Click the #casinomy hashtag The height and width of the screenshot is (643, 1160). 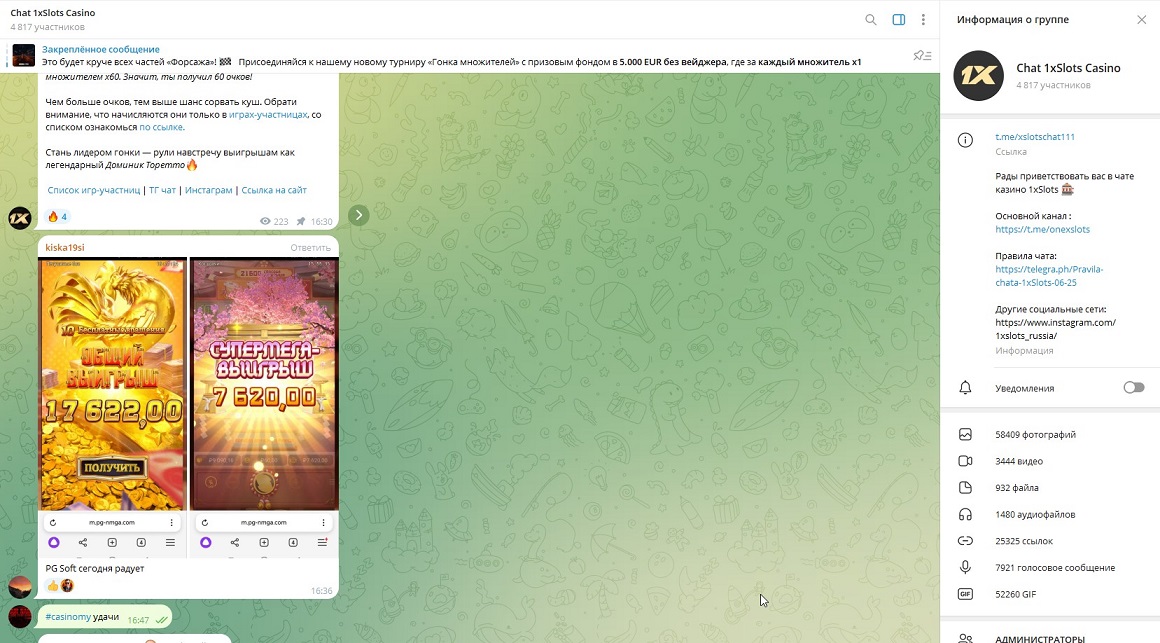(68, 618)
